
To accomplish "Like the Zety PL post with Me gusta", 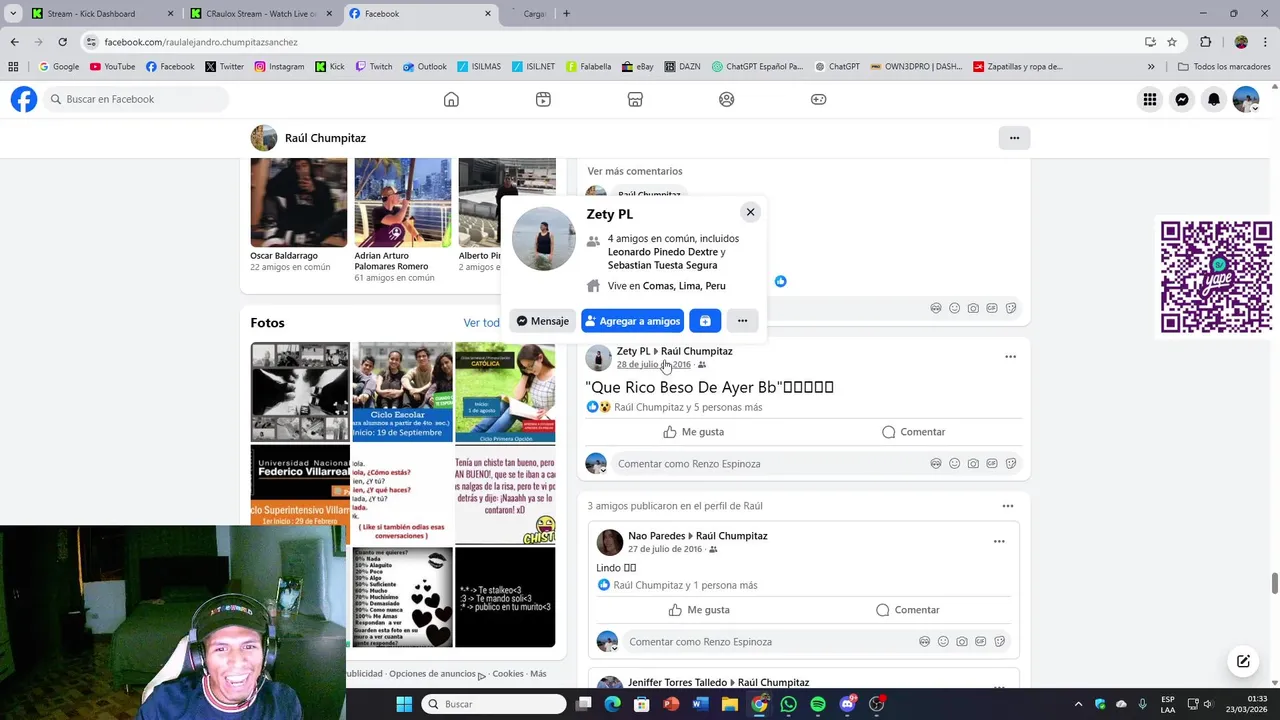I will [x=693, y=432].
